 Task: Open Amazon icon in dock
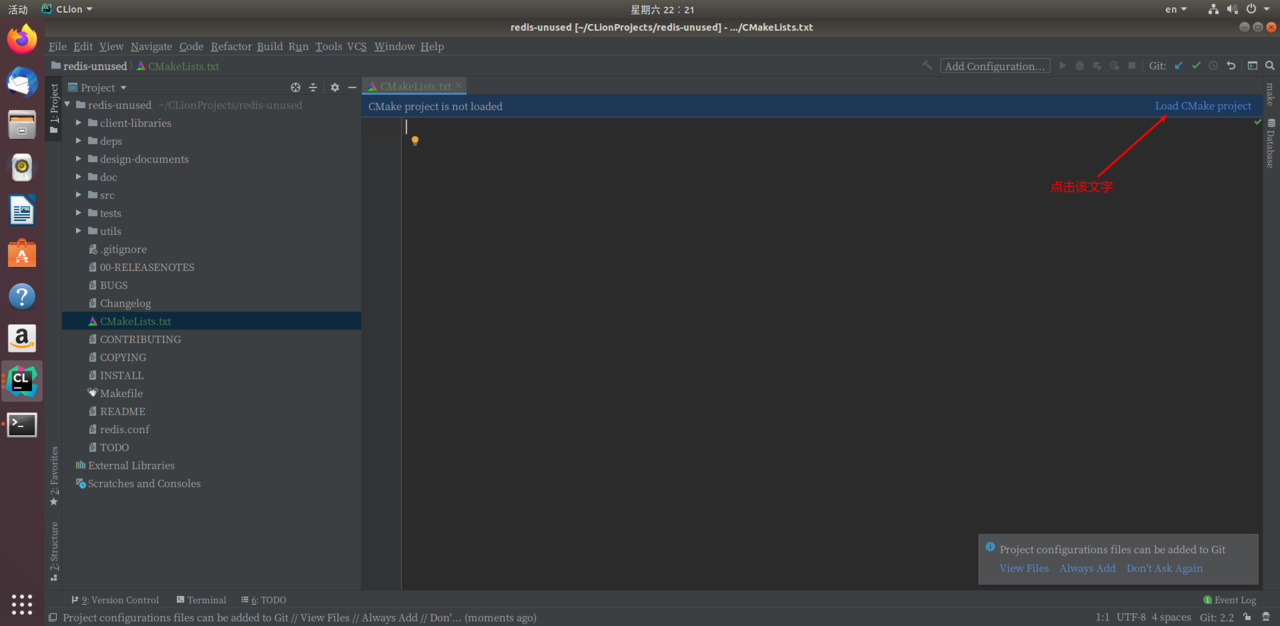(22, 339)
